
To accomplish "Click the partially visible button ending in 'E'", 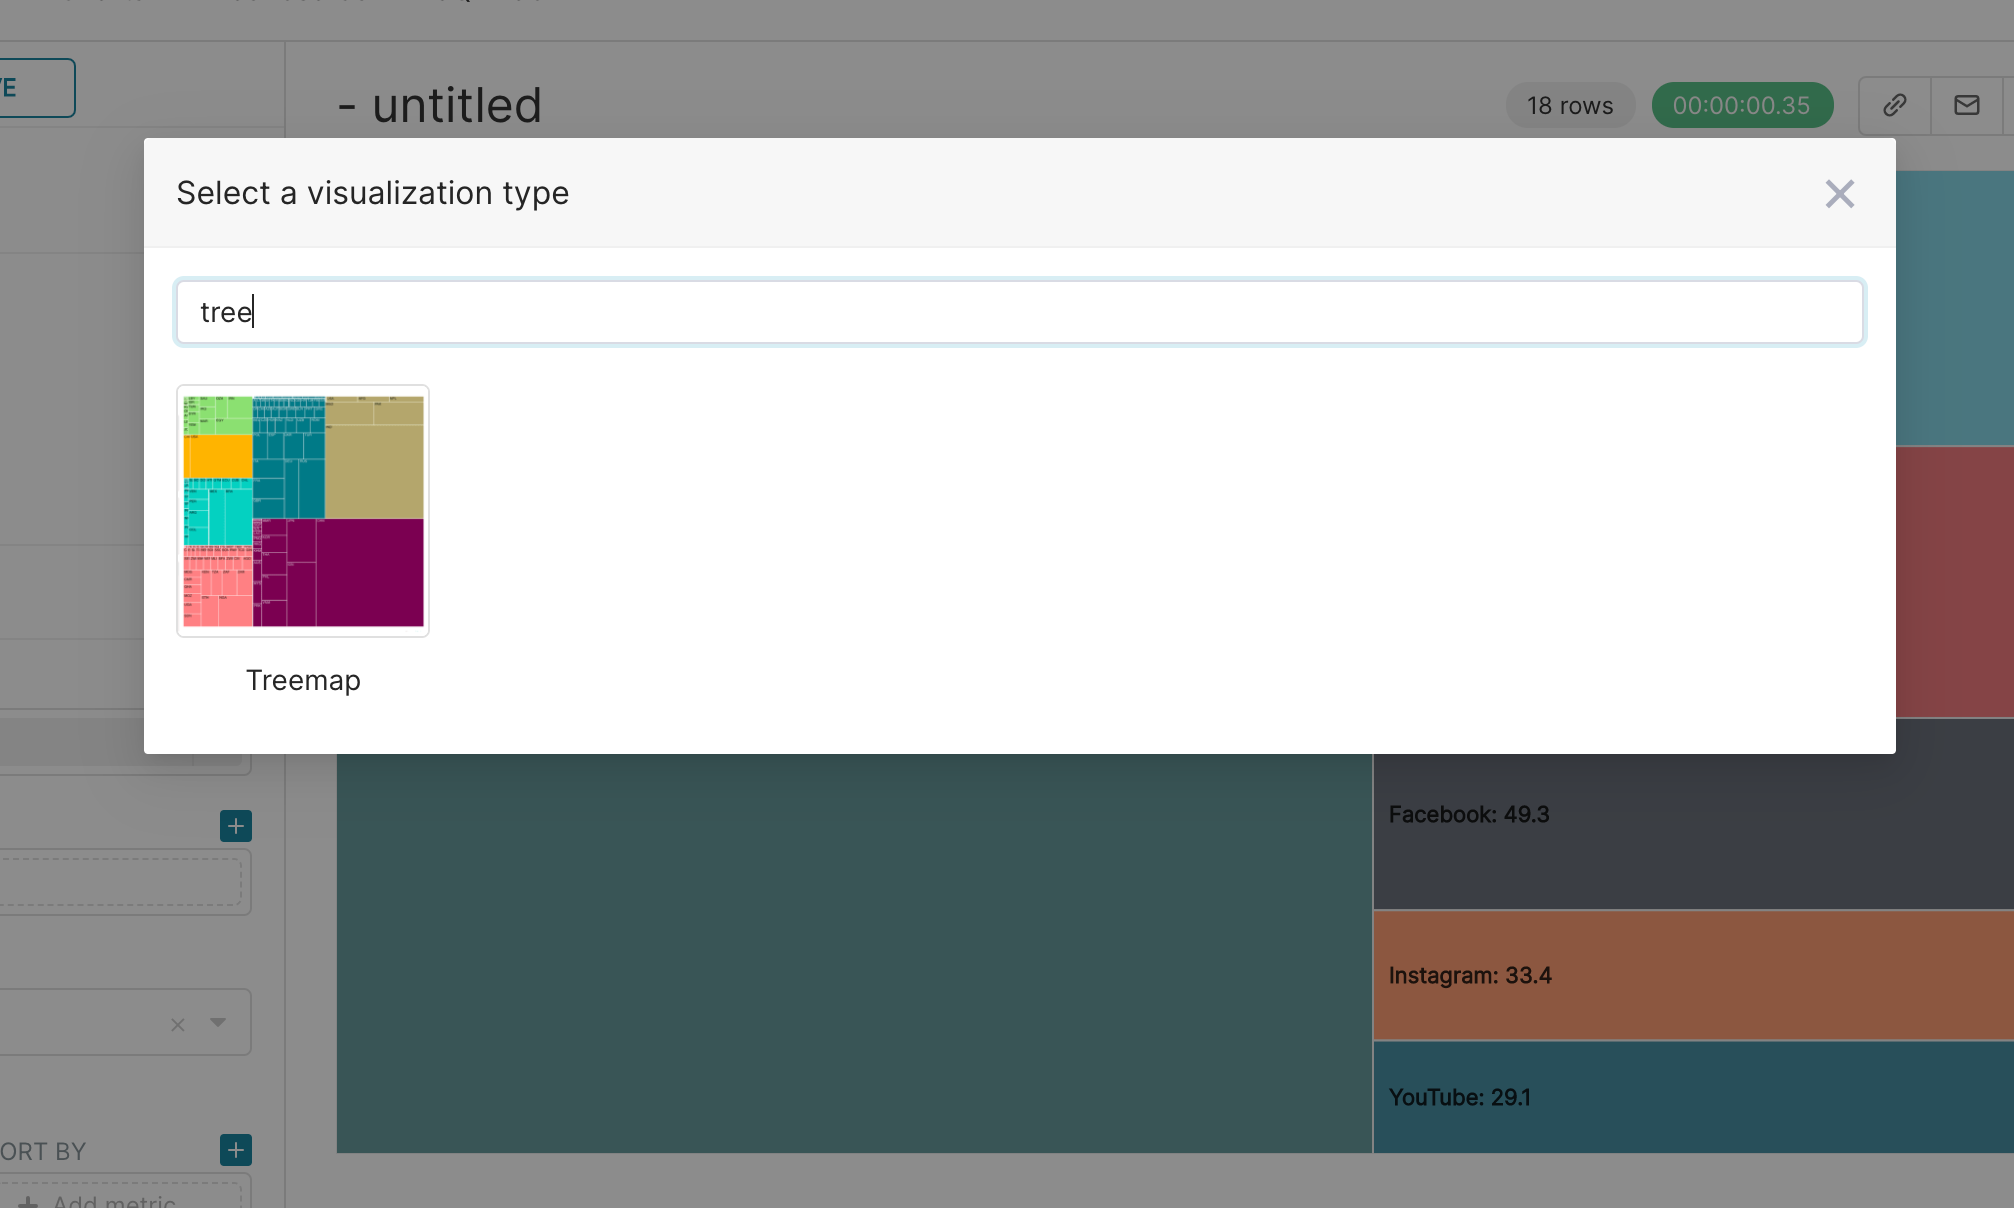I will click(x=35, y=88).
